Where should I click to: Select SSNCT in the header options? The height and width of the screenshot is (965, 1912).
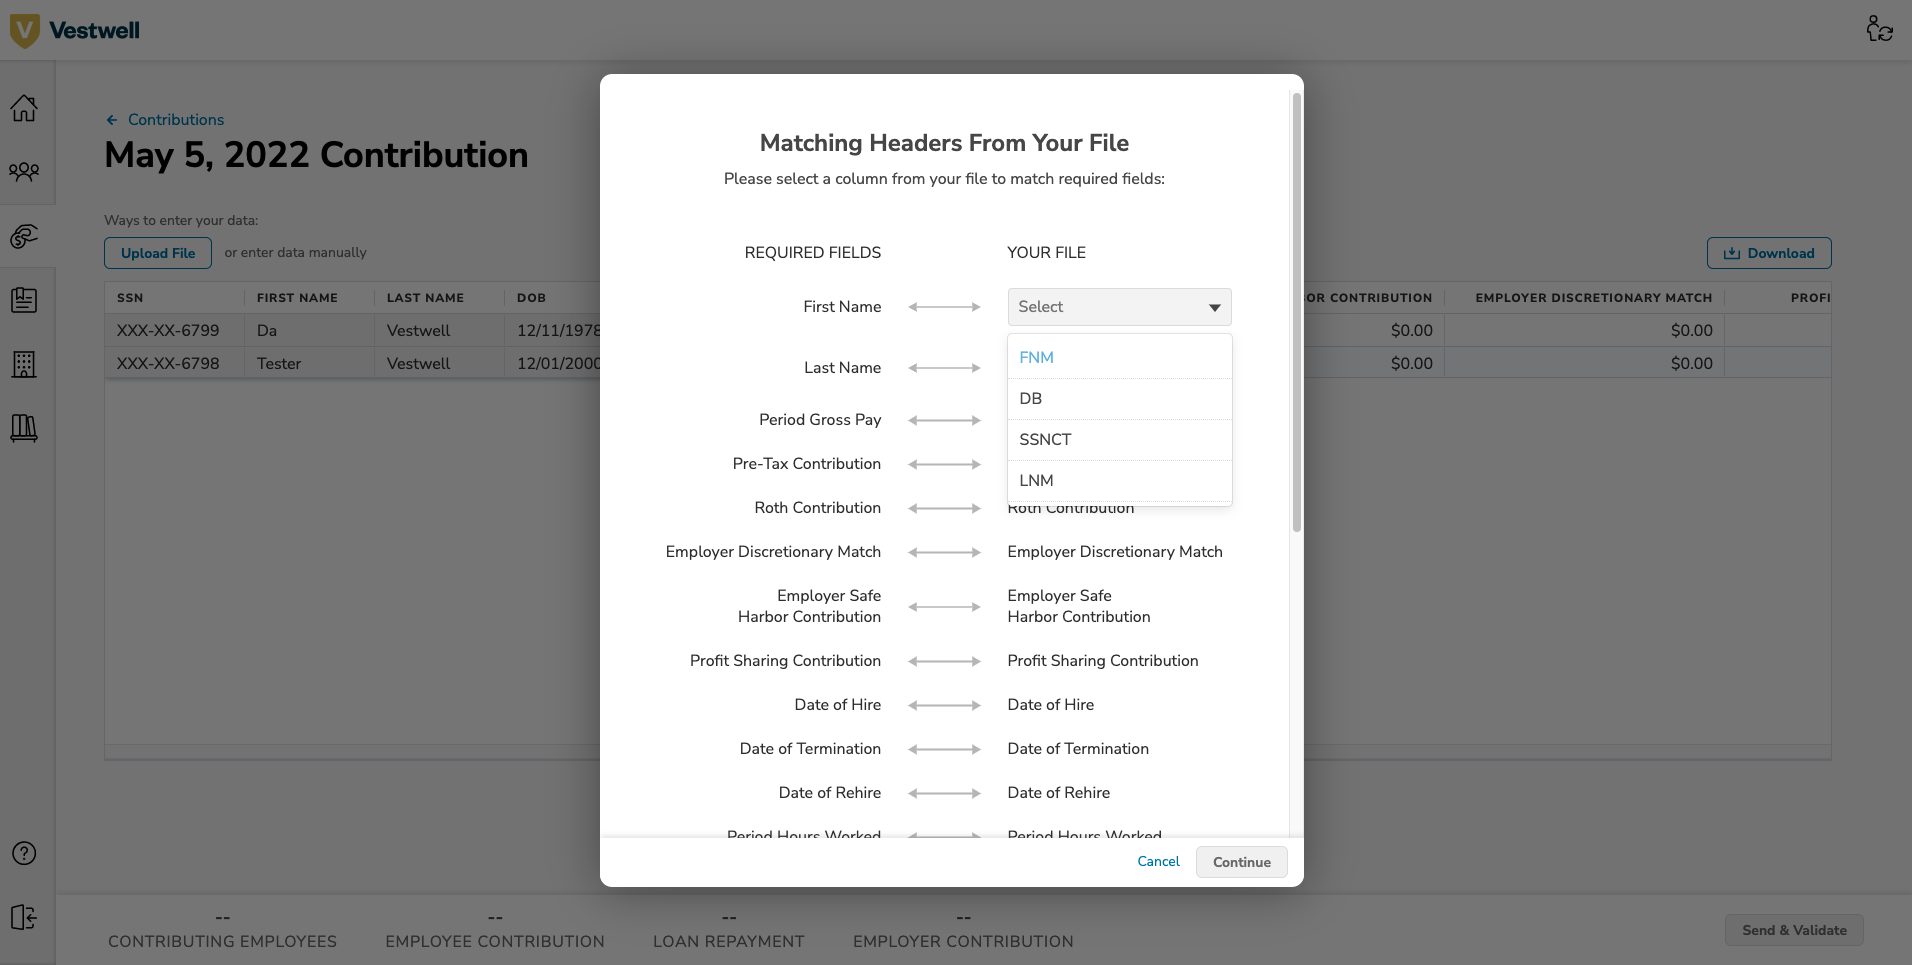pyautogui.click(x=1045, y=439)
